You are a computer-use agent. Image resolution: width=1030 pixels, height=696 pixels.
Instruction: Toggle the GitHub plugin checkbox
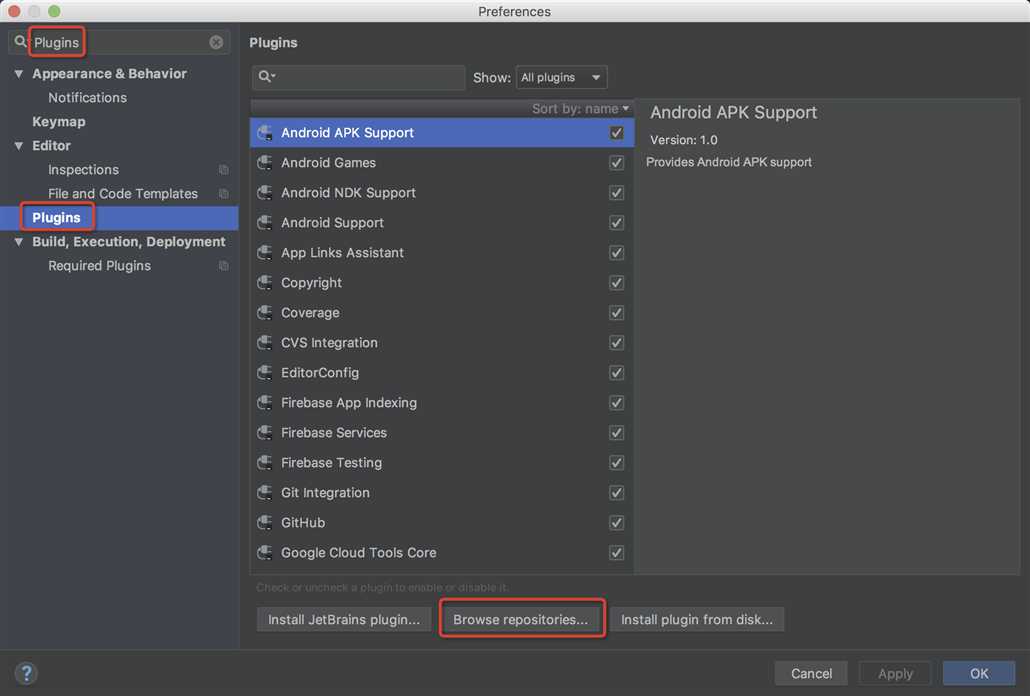point(616,523)
